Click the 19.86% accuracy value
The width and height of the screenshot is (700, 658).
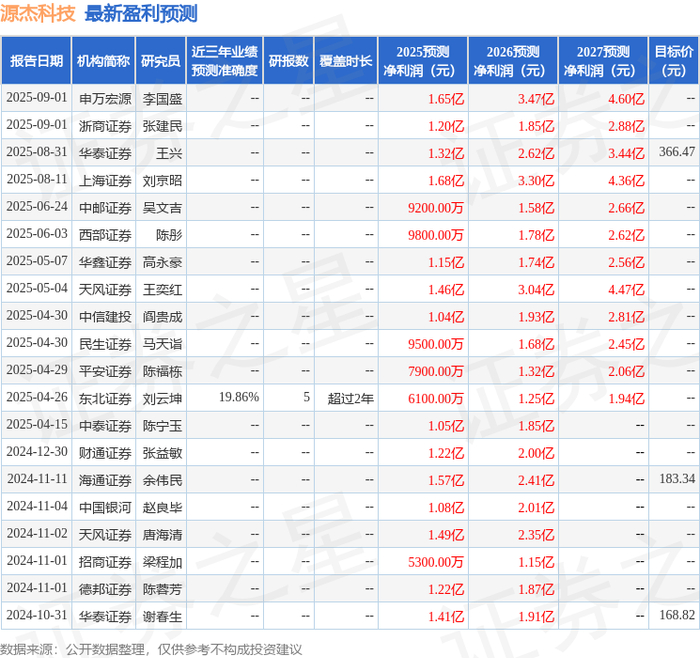point(239,397)
